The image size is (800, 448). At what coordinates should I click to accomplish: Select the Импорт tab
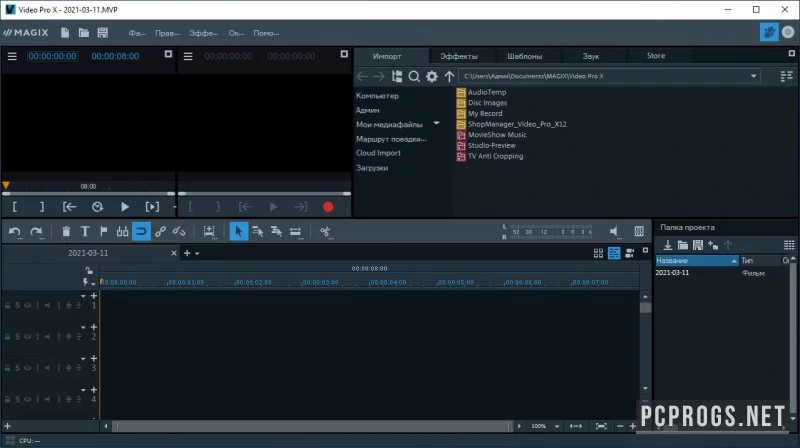coord(387,56)
